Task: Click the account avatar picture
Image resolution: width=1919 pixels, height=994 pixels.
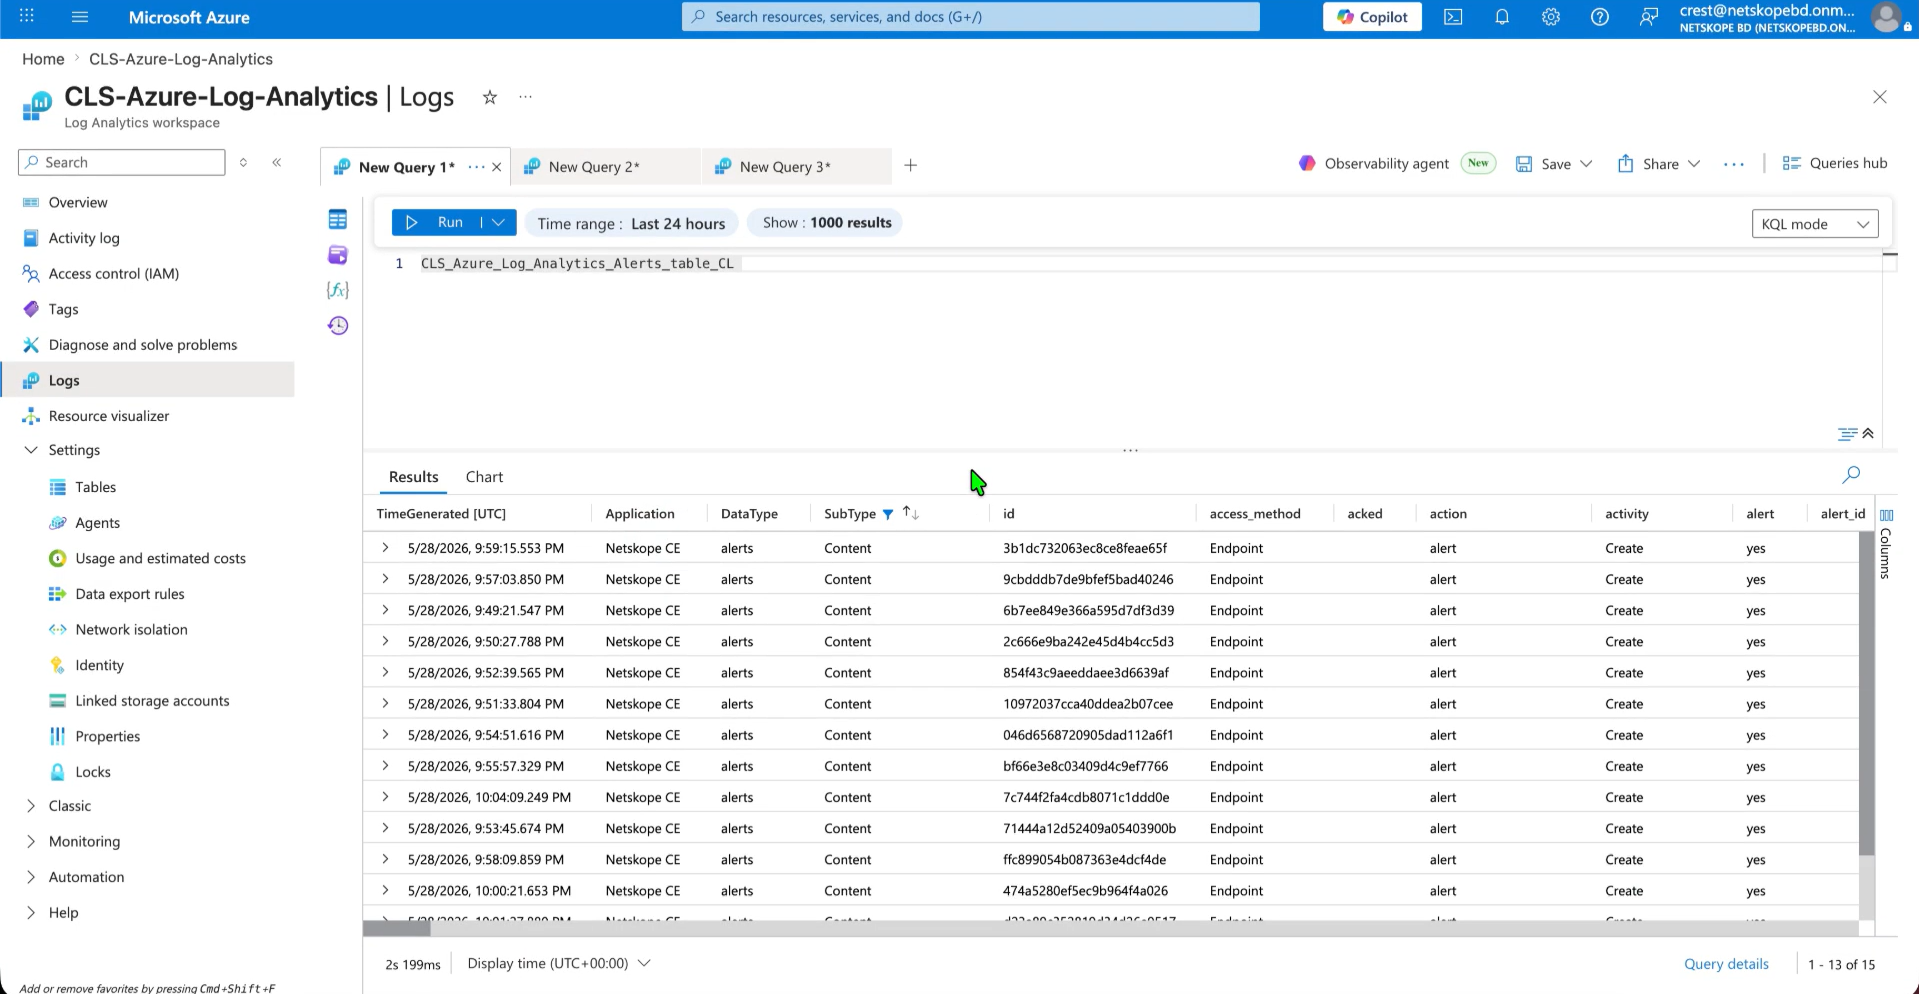Action: tap(1886, 17)
